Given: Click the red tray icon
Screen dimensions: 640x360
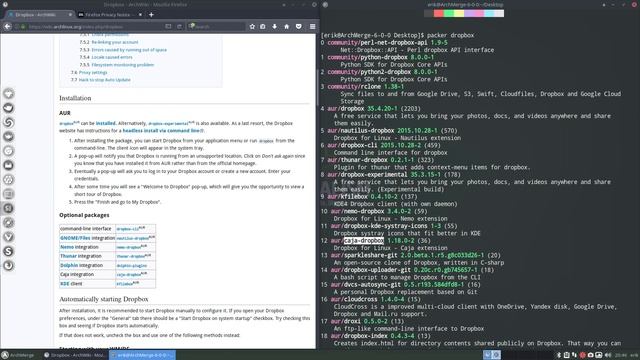Looking at the screenshot, I should [x=582, y=355].
